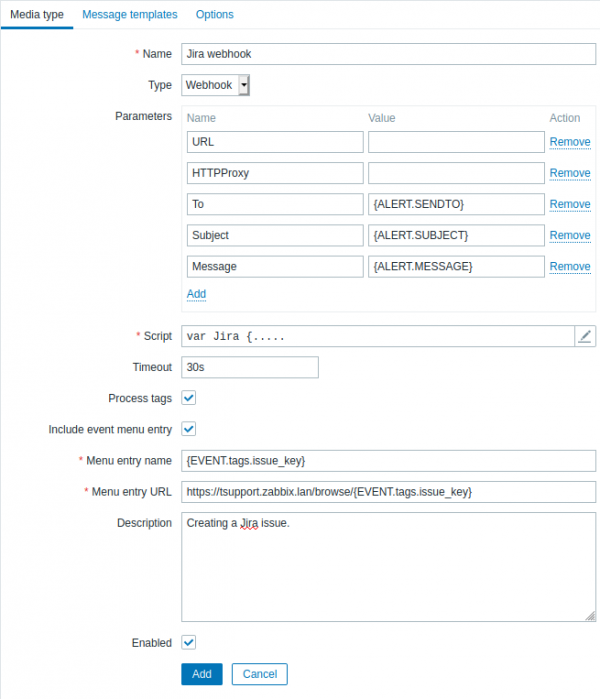Open the script editor pencil icon
Viewport: 600px width, 699px height.
585,337
